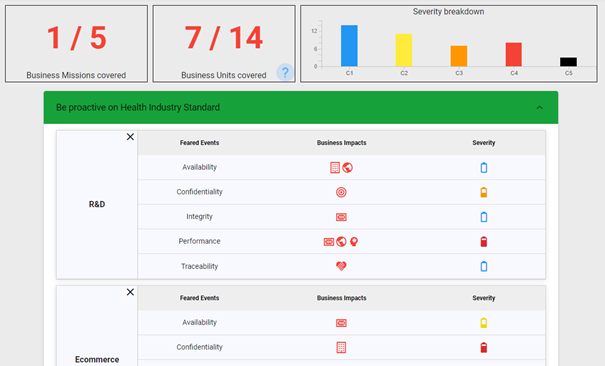Image resolution: width=605 pixels, height=366 pixels.
Task: Click 'Integrity' in the R&D table
Action: point(199,217)
